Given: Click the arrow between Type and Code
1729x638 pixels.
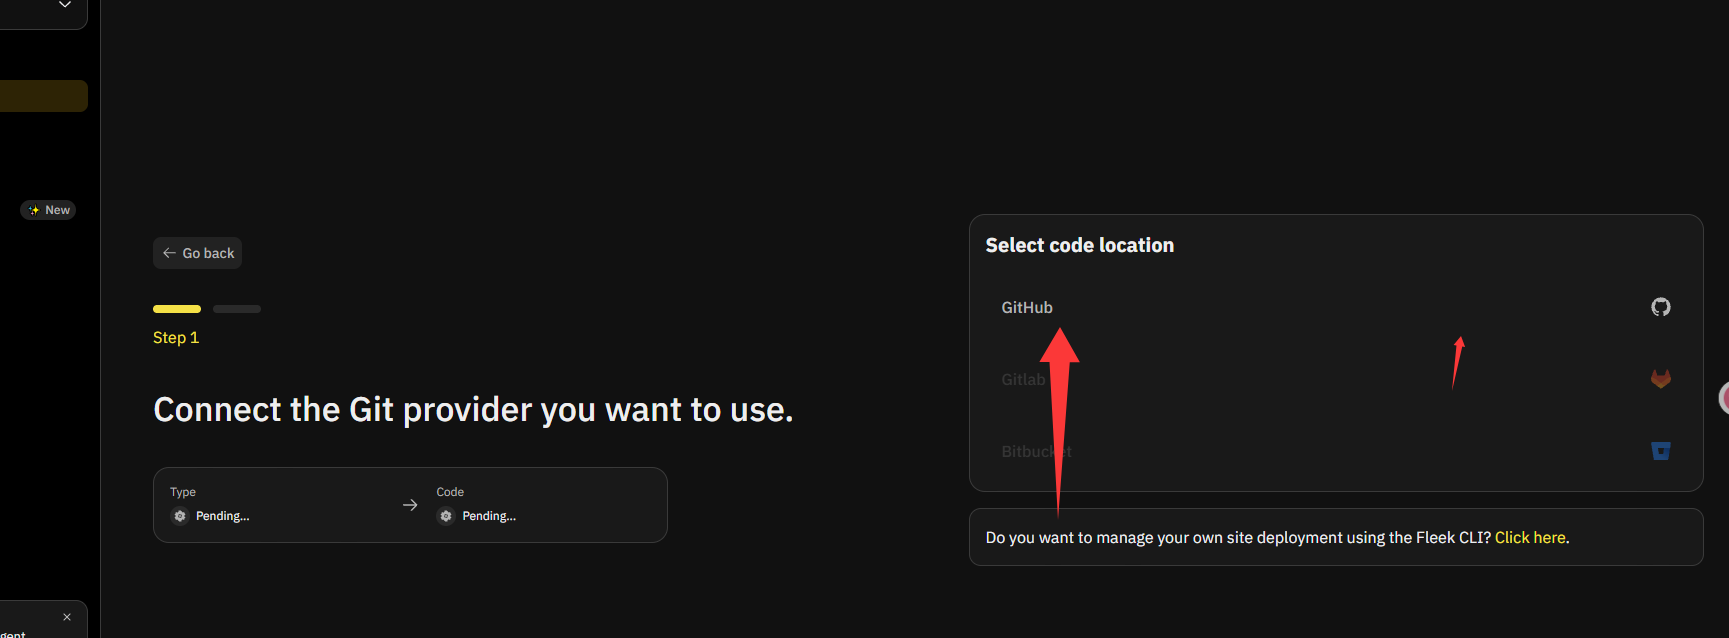Looking at the screenshot, I should [410, 505].
